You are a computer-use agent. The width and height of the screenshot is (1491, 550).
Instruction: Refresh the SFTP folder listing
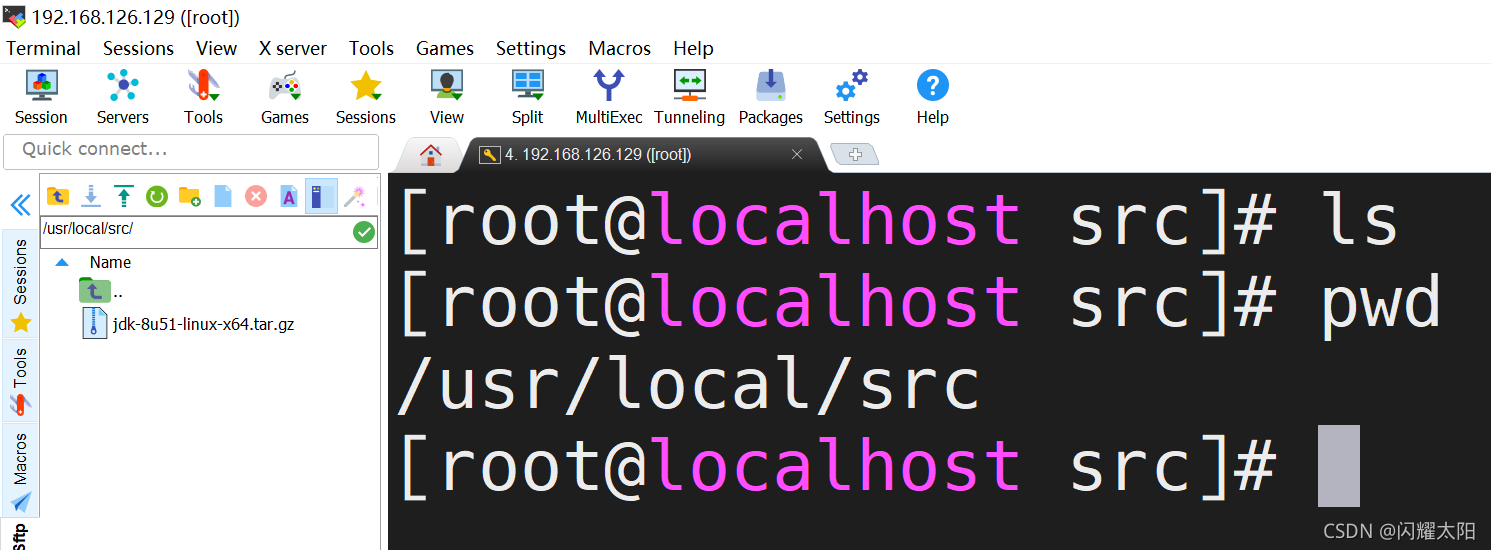[x=156, y=196]
